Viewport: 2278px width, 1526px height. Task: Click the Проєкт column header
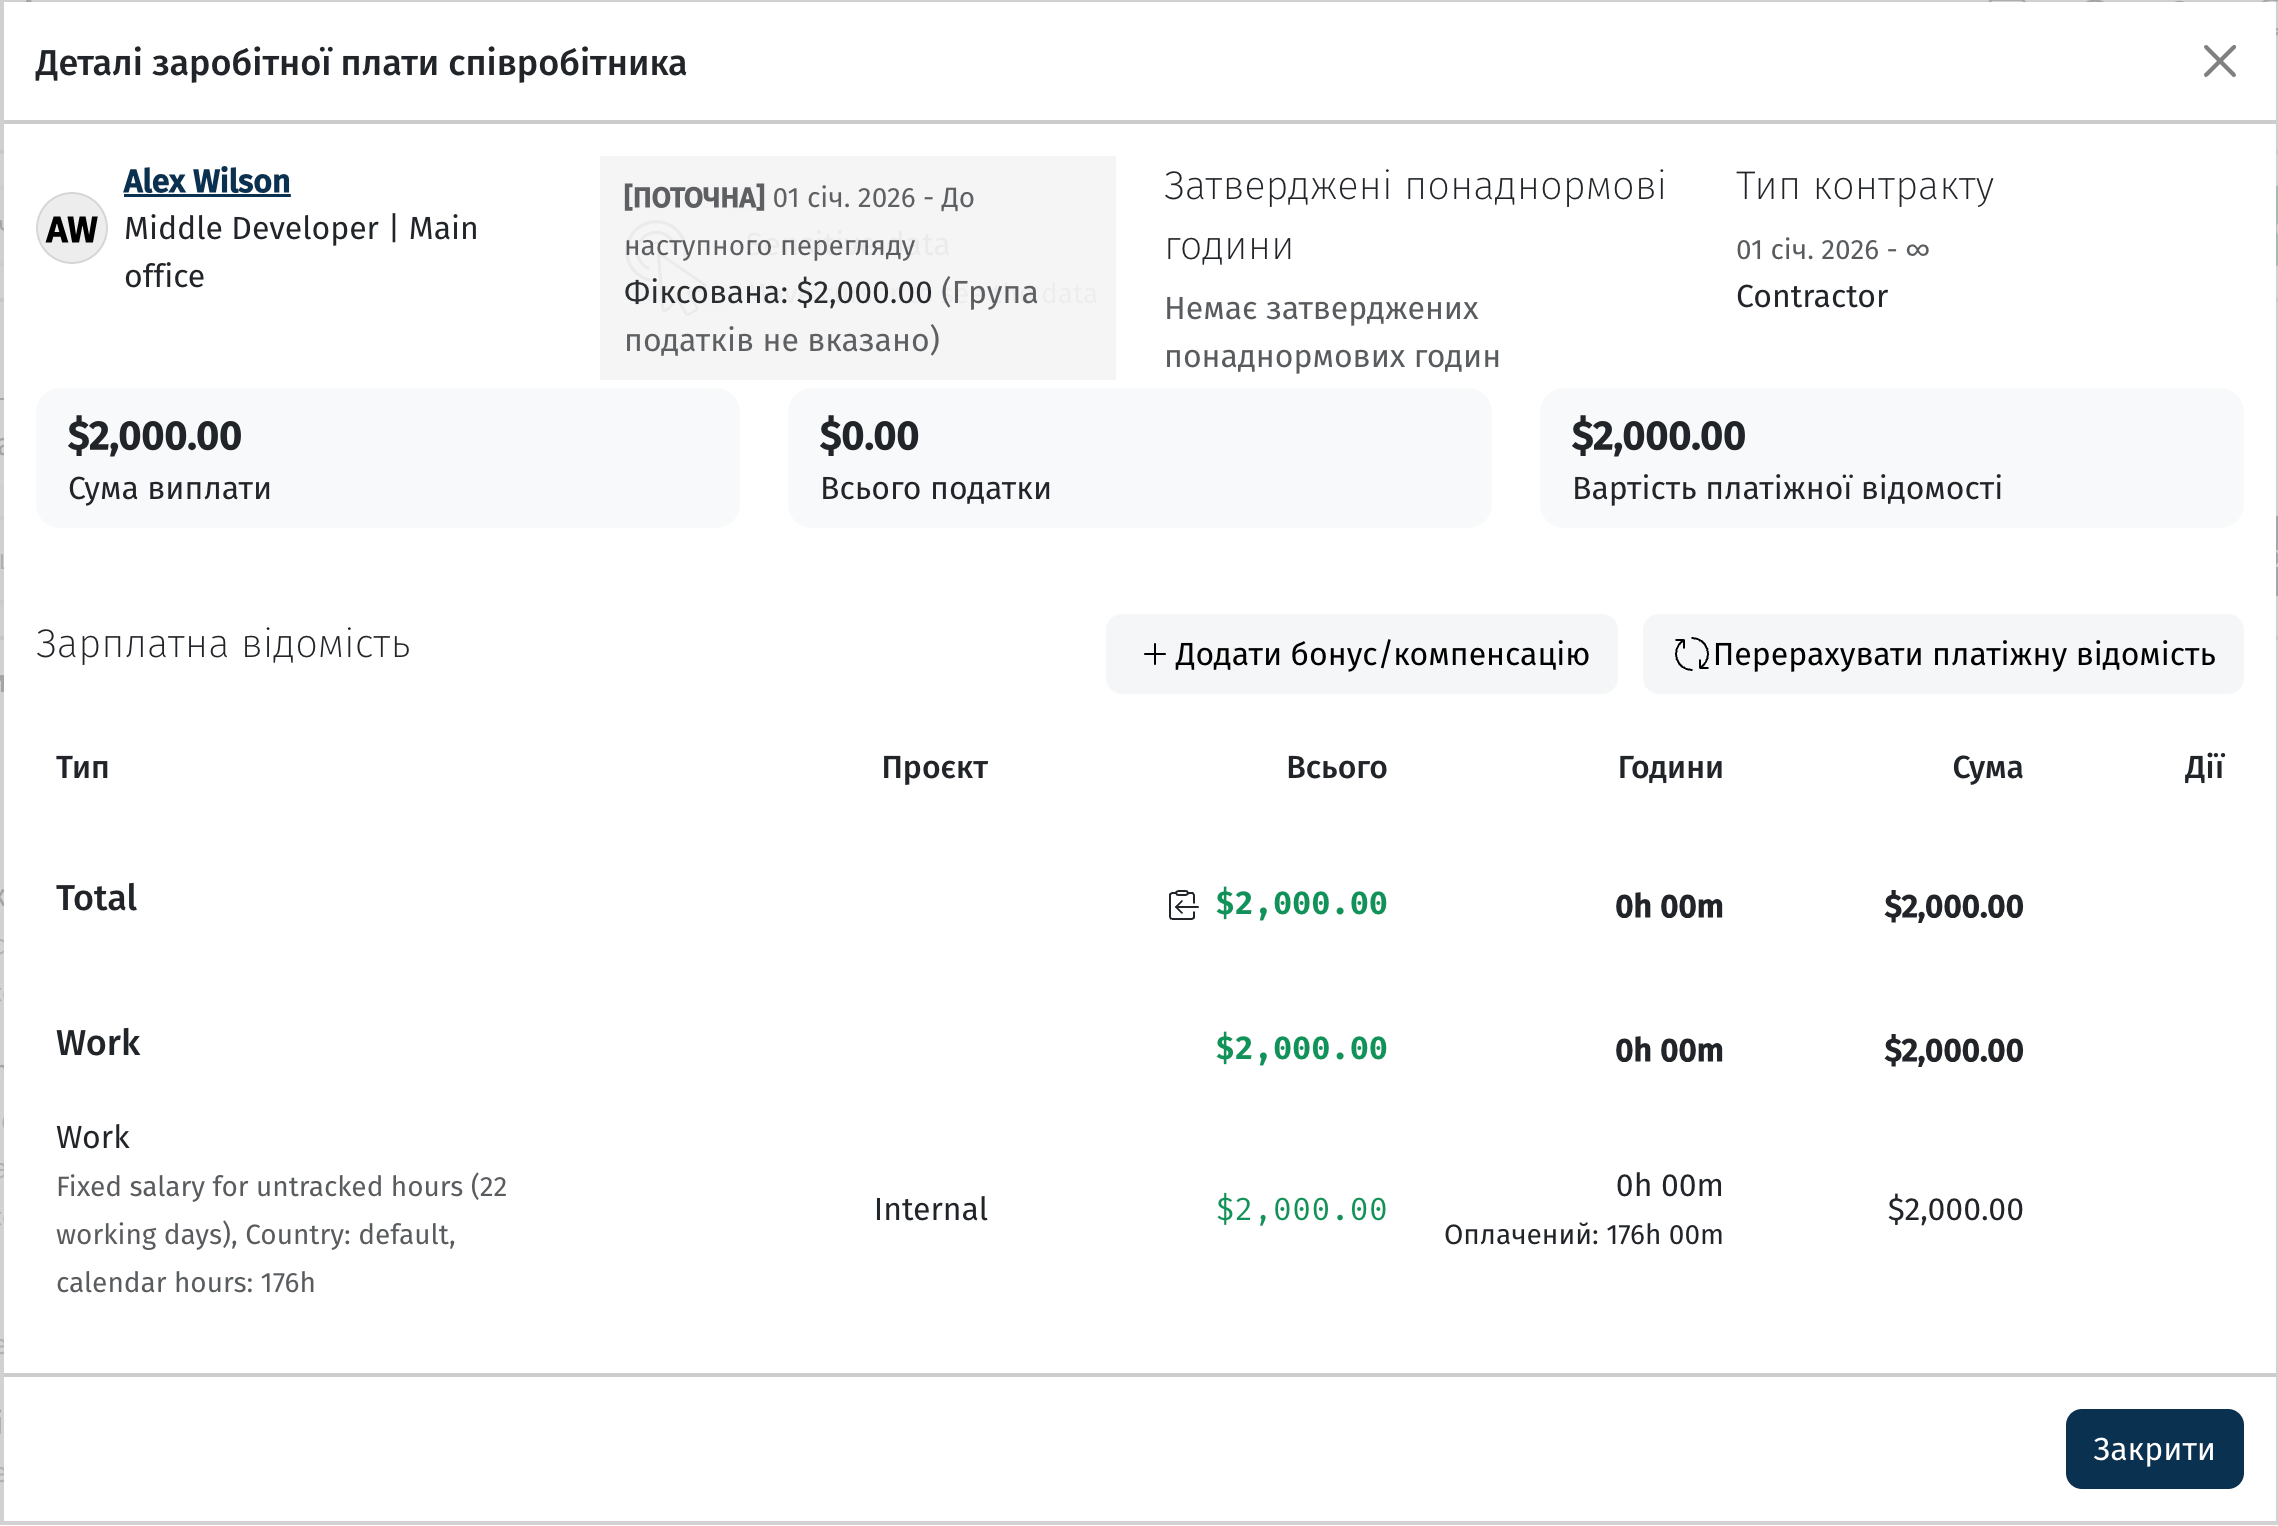(935, 767)
